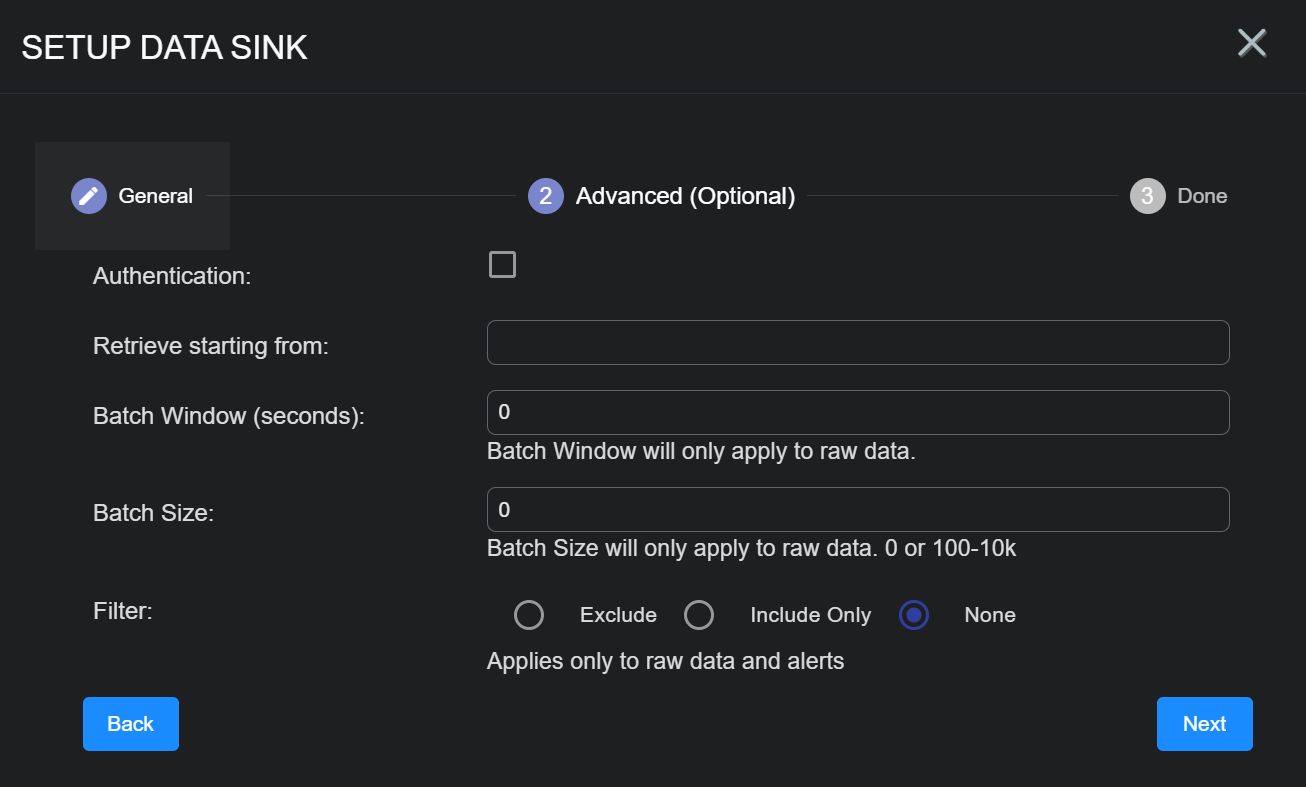Click the 'Exclude' option label text
This screenshot has width=1306, height=787.
pos(618,615)
